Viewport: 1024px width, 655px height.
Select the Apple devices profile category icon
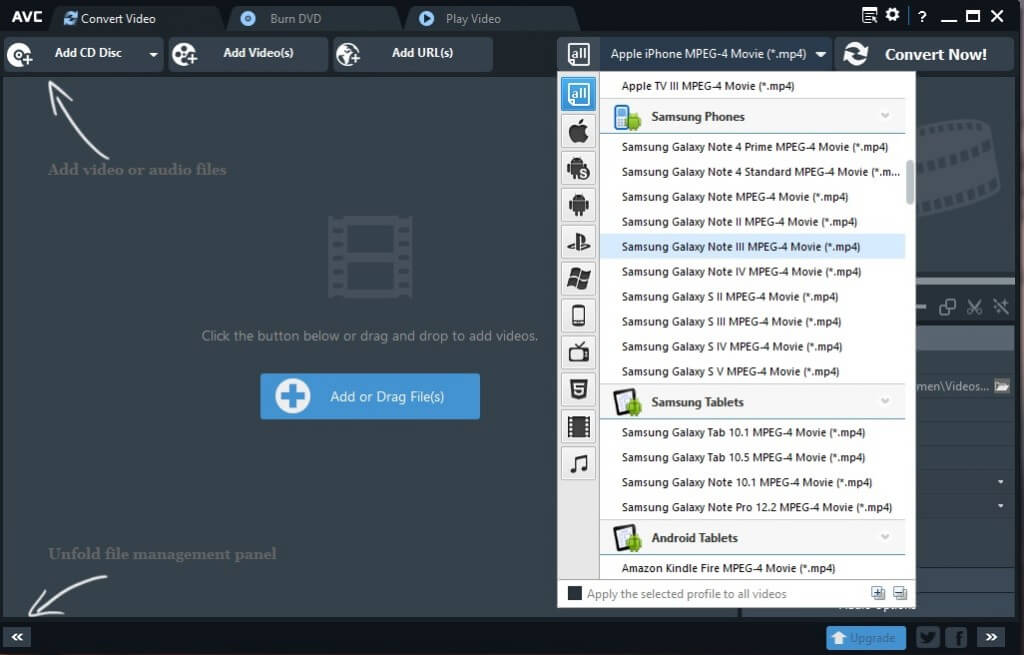579,130
